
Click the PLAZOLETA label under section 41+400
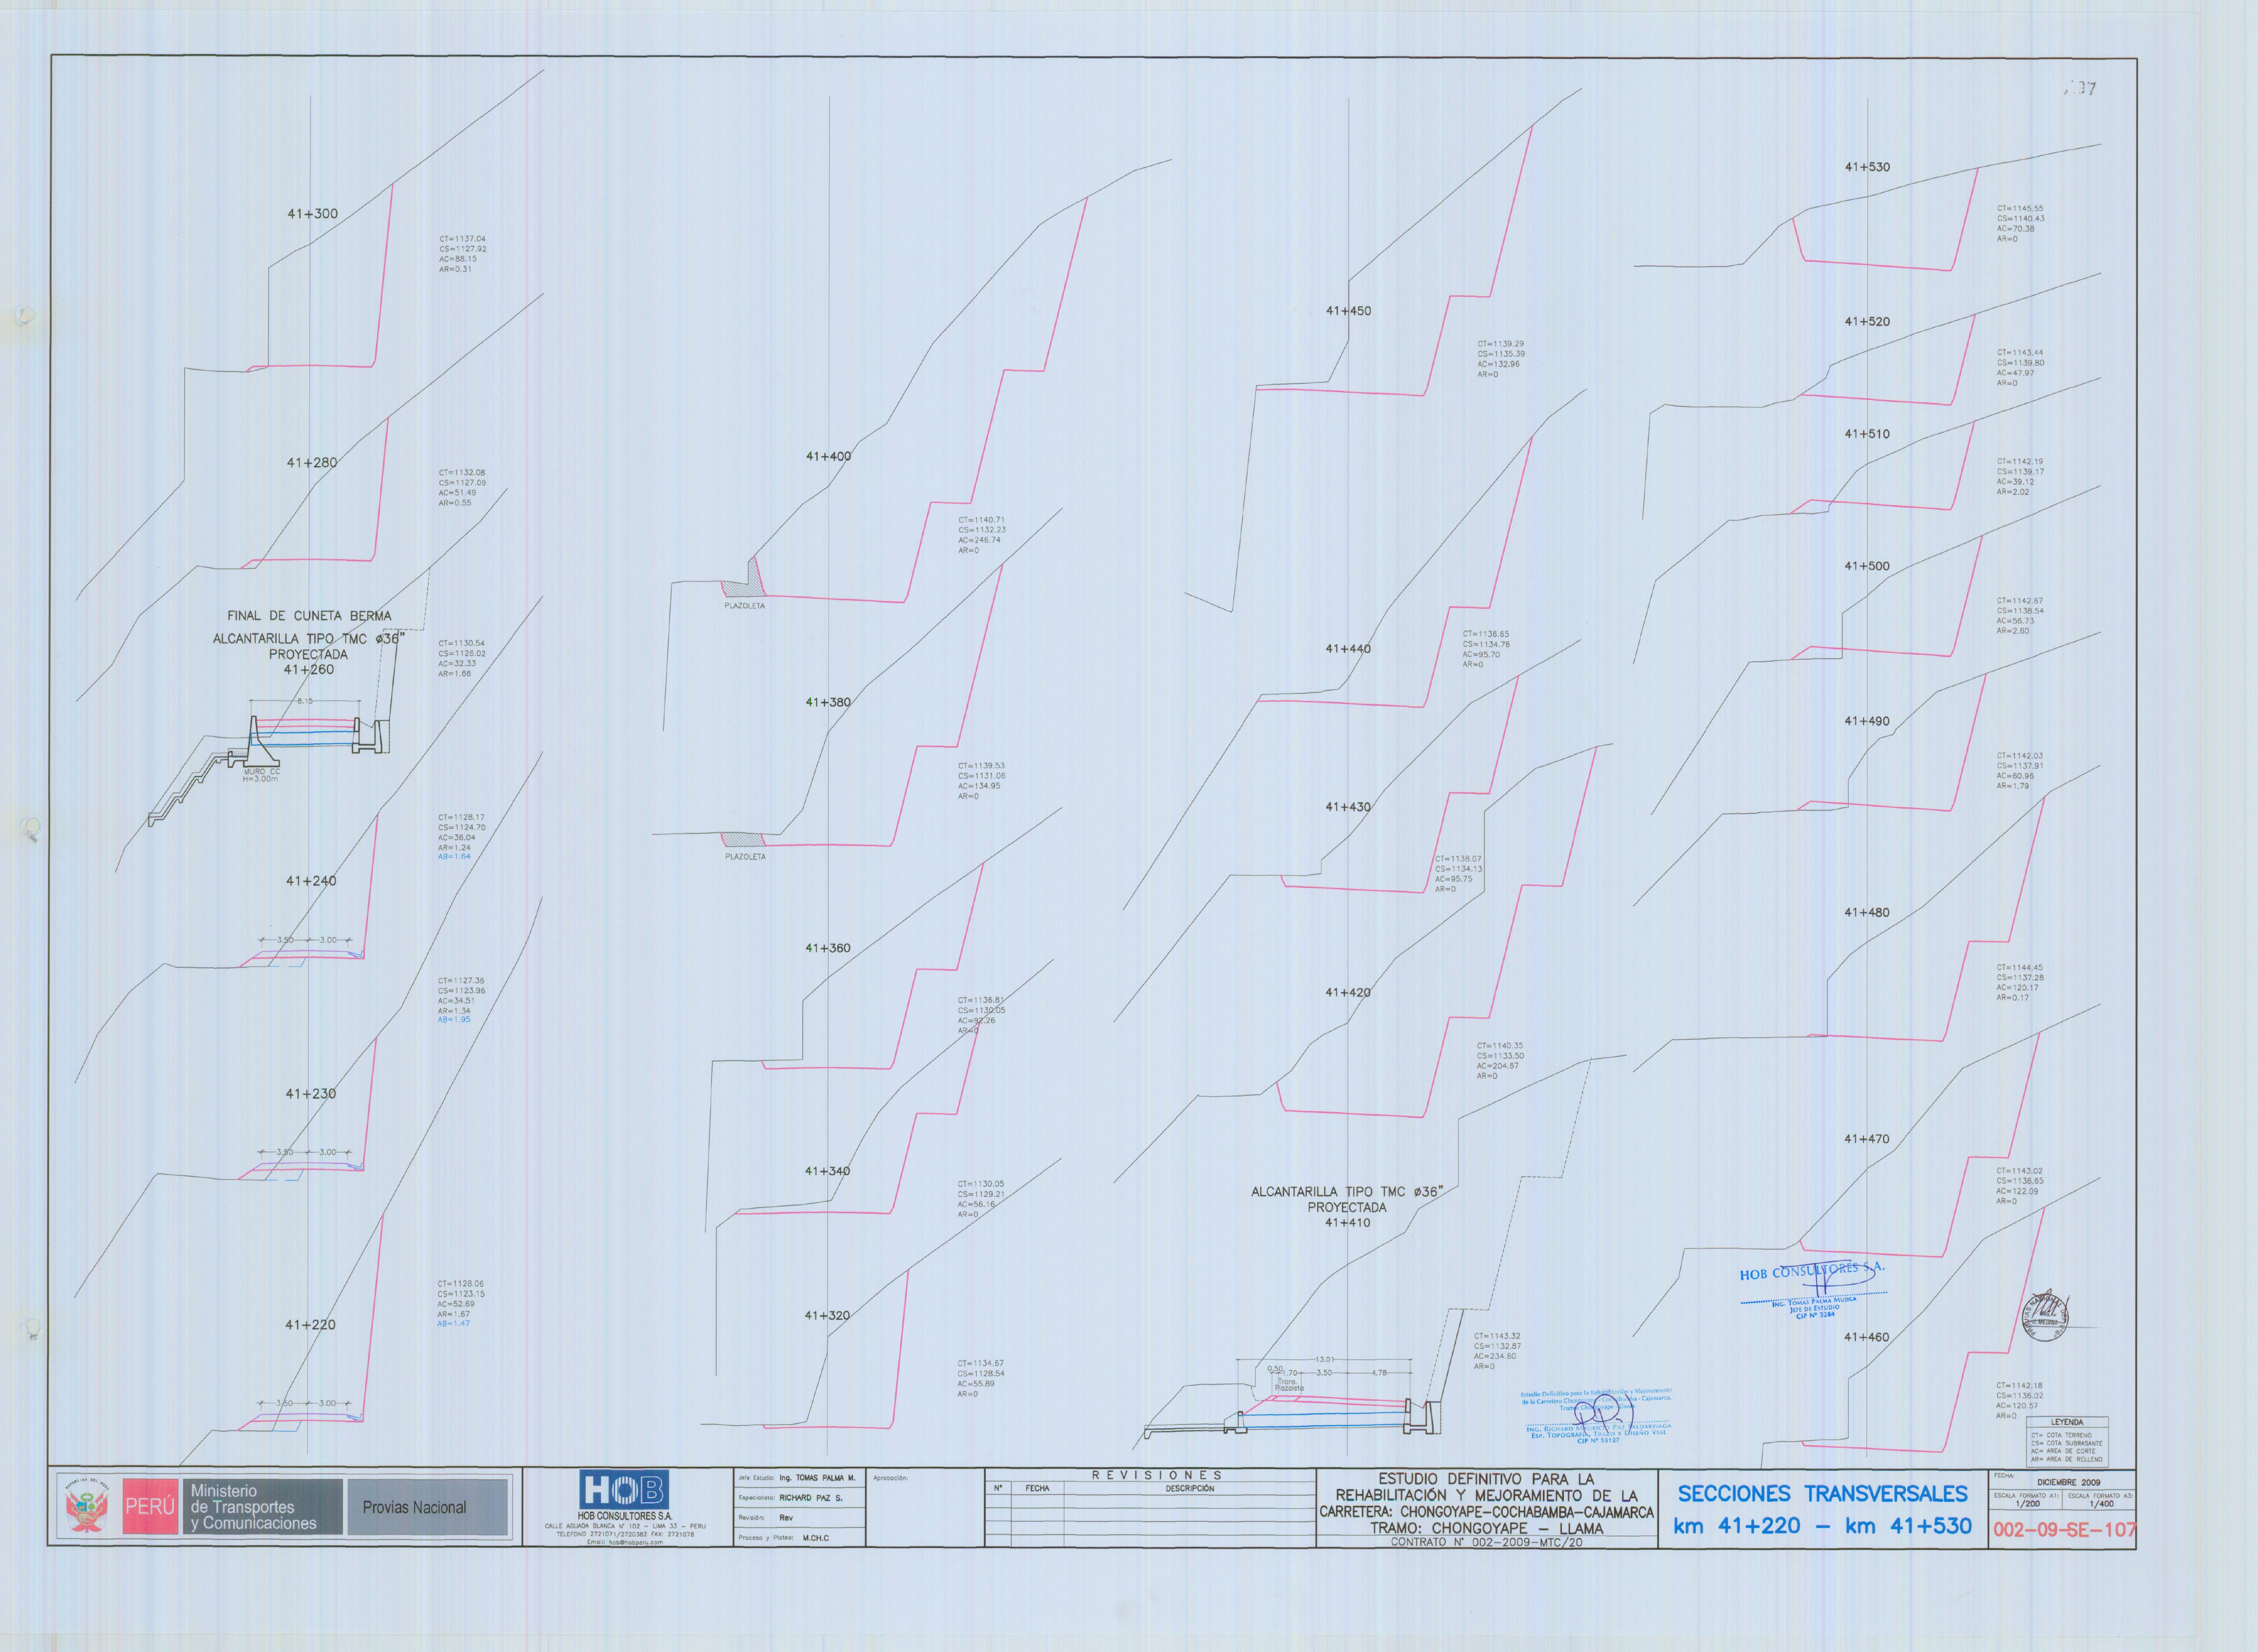pos(744,606)
